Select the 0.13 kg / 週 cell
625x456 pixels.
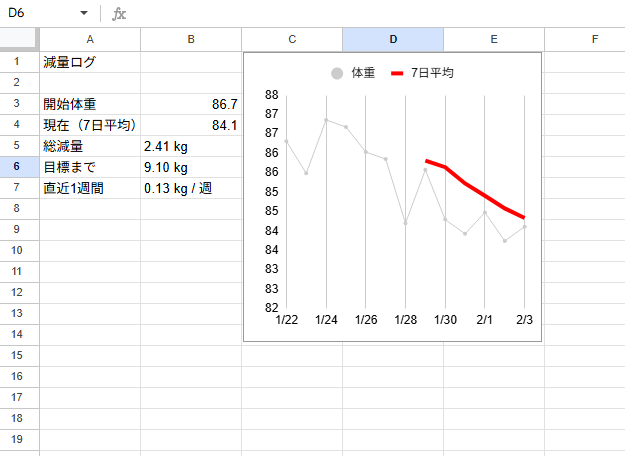click(x=191, y=188)
